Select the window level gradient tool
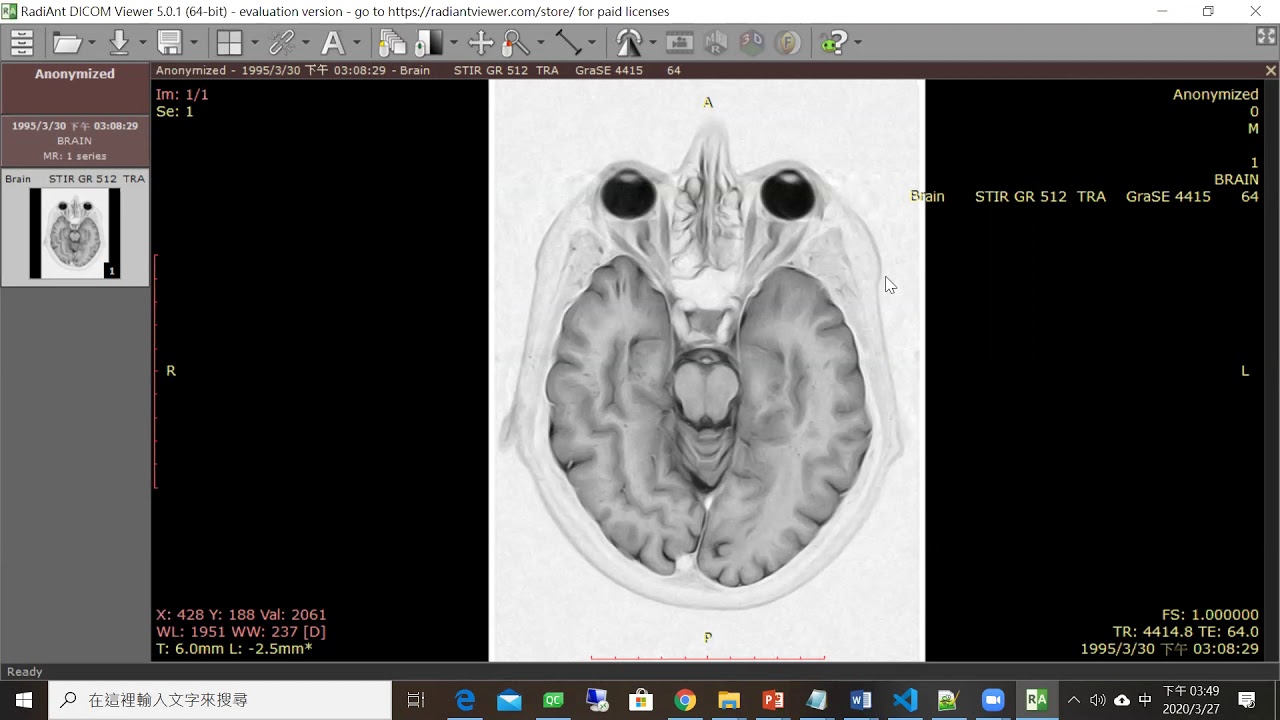Image resolution: width=1280 pixels, height=720 pixels. (x=429, y=43)
